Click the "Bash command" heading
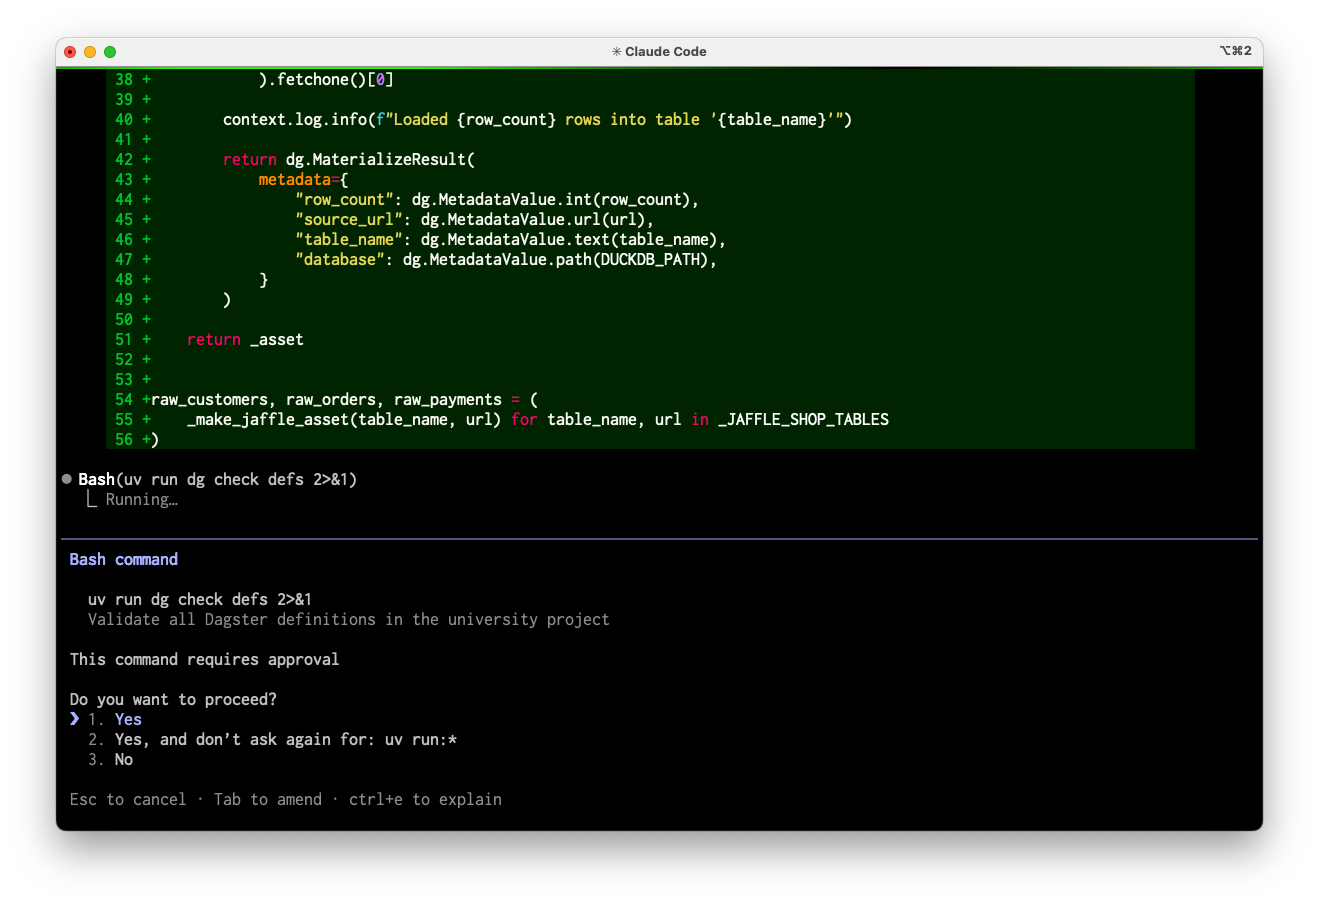 (x=124, y=559)
